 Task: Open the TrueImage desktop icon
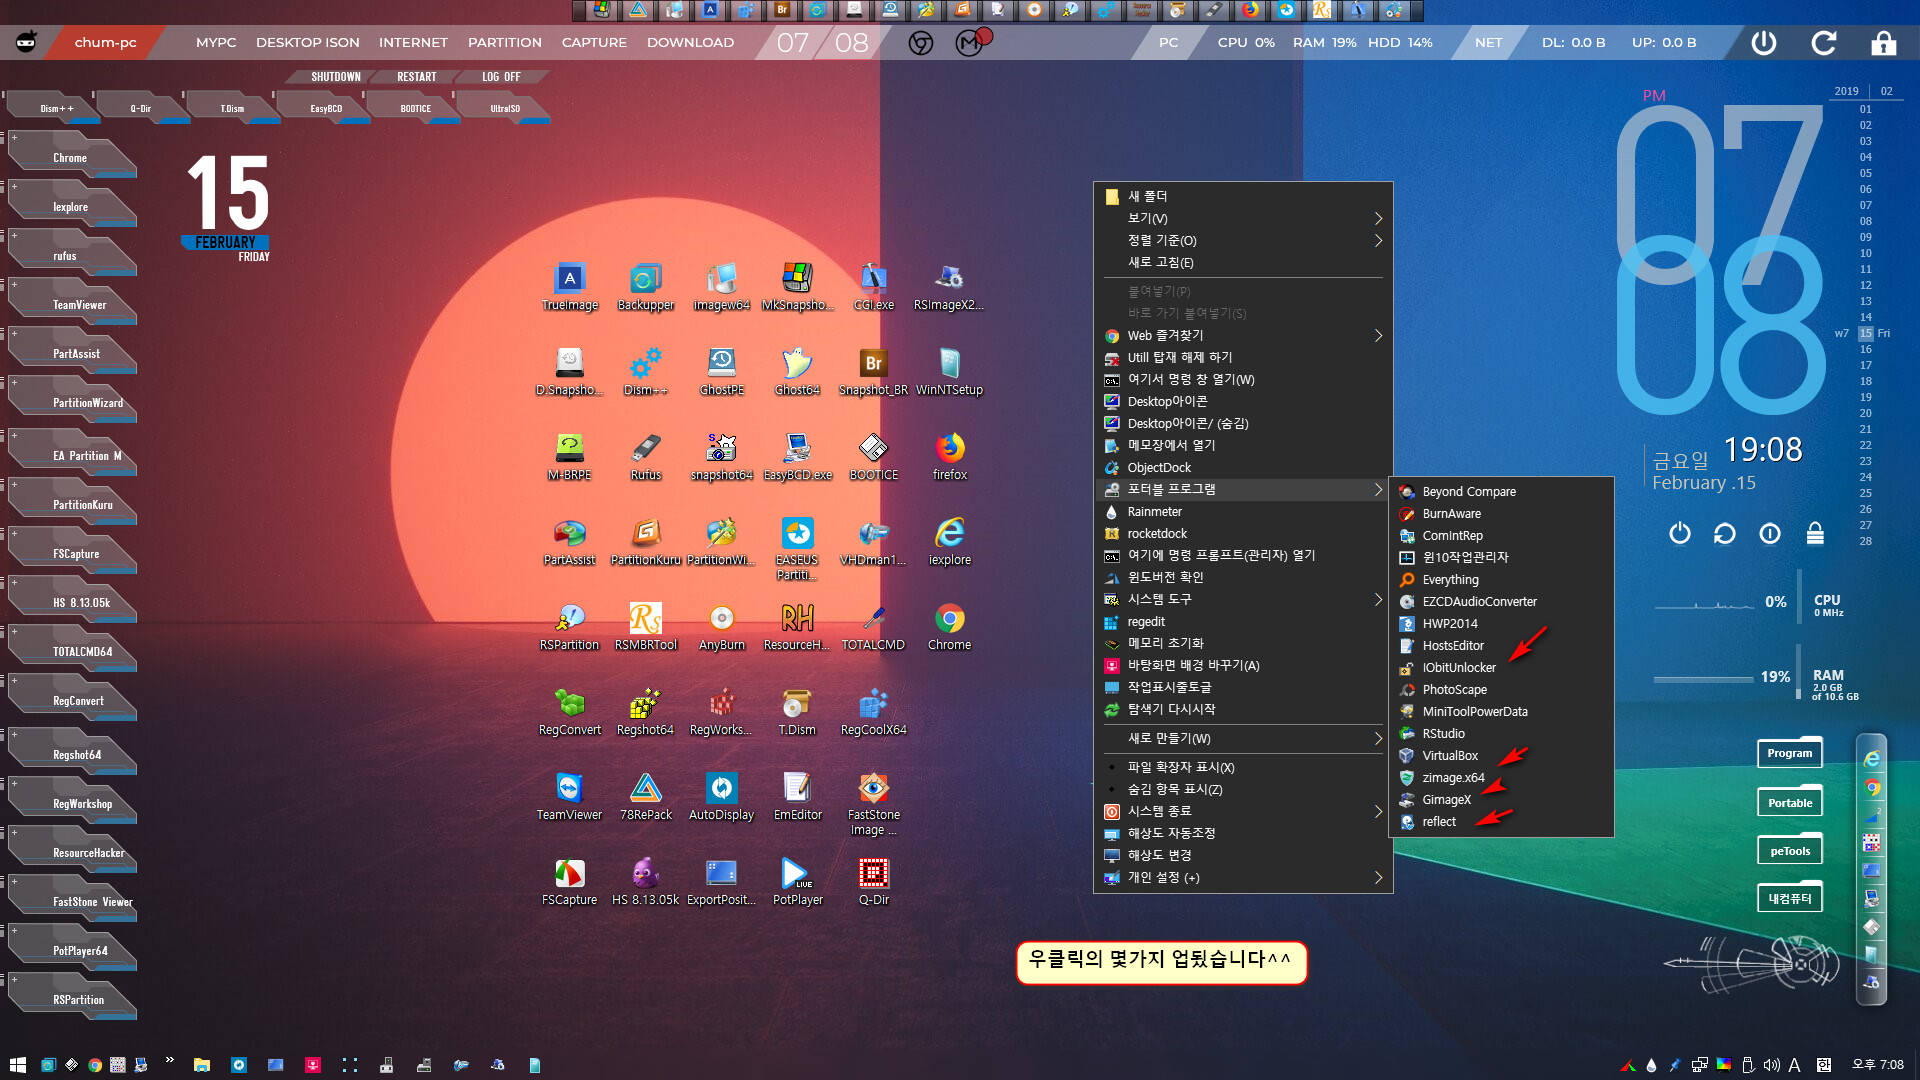[569, 287]
